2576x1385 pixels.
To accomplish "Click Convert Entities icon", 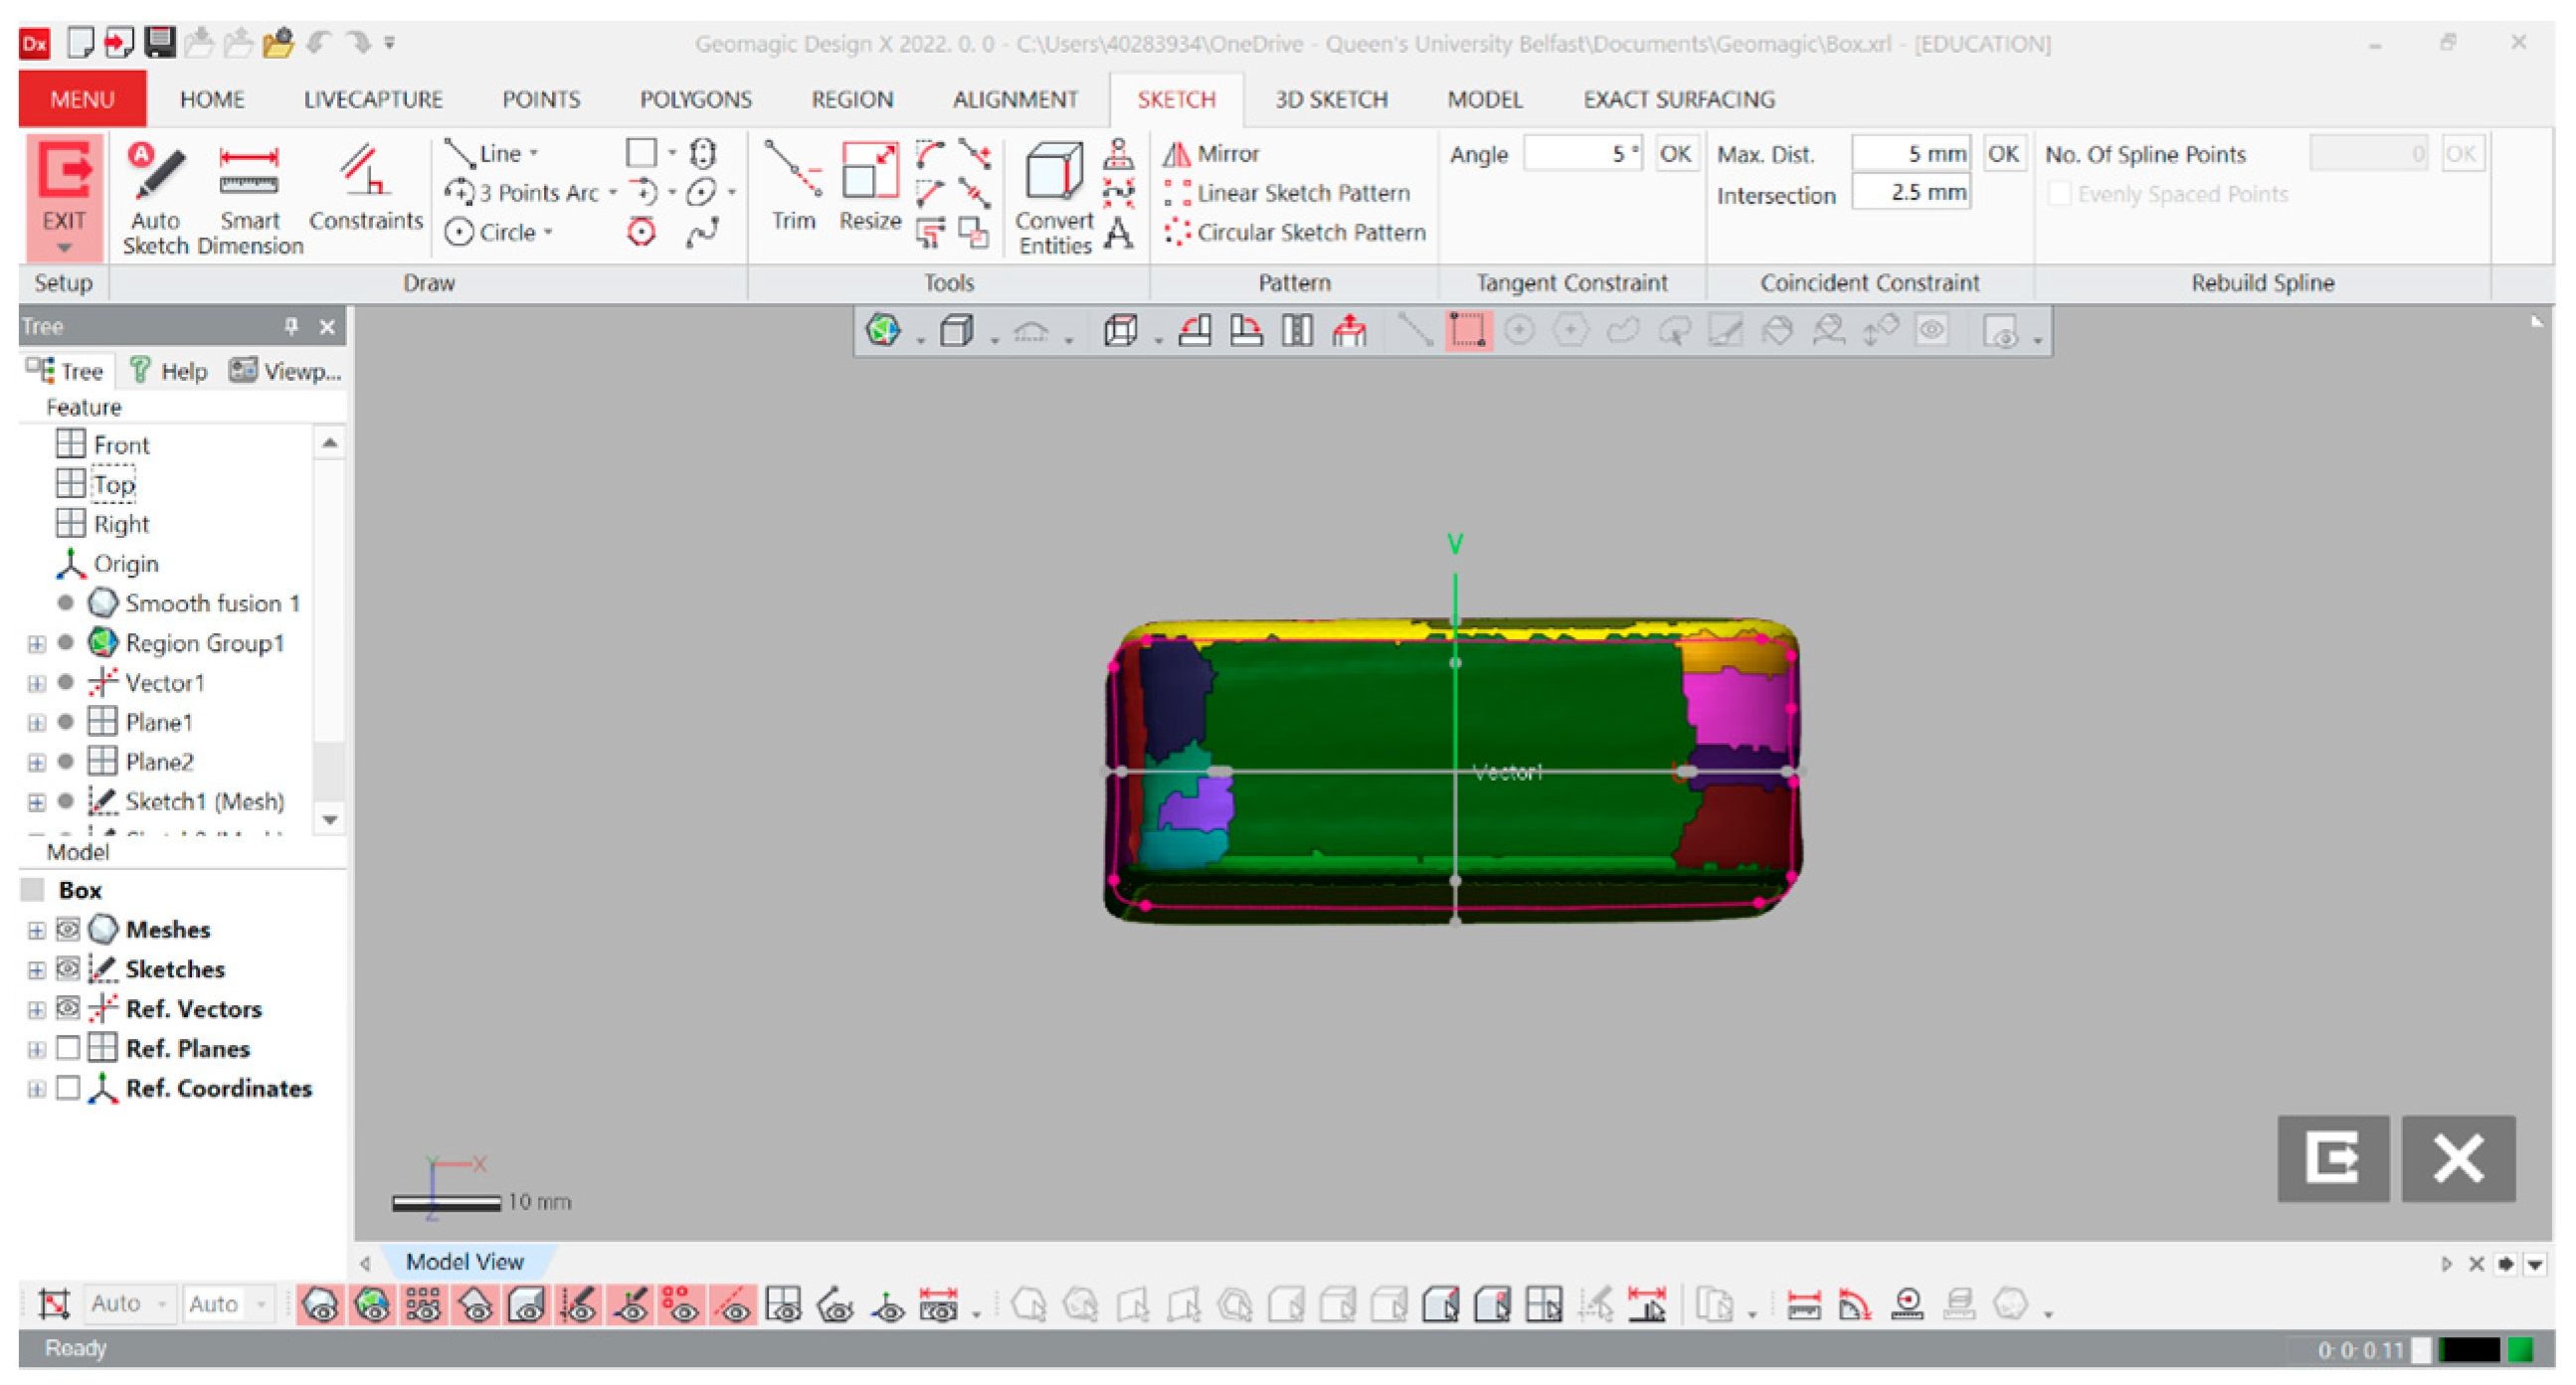I will [1054, 172].
